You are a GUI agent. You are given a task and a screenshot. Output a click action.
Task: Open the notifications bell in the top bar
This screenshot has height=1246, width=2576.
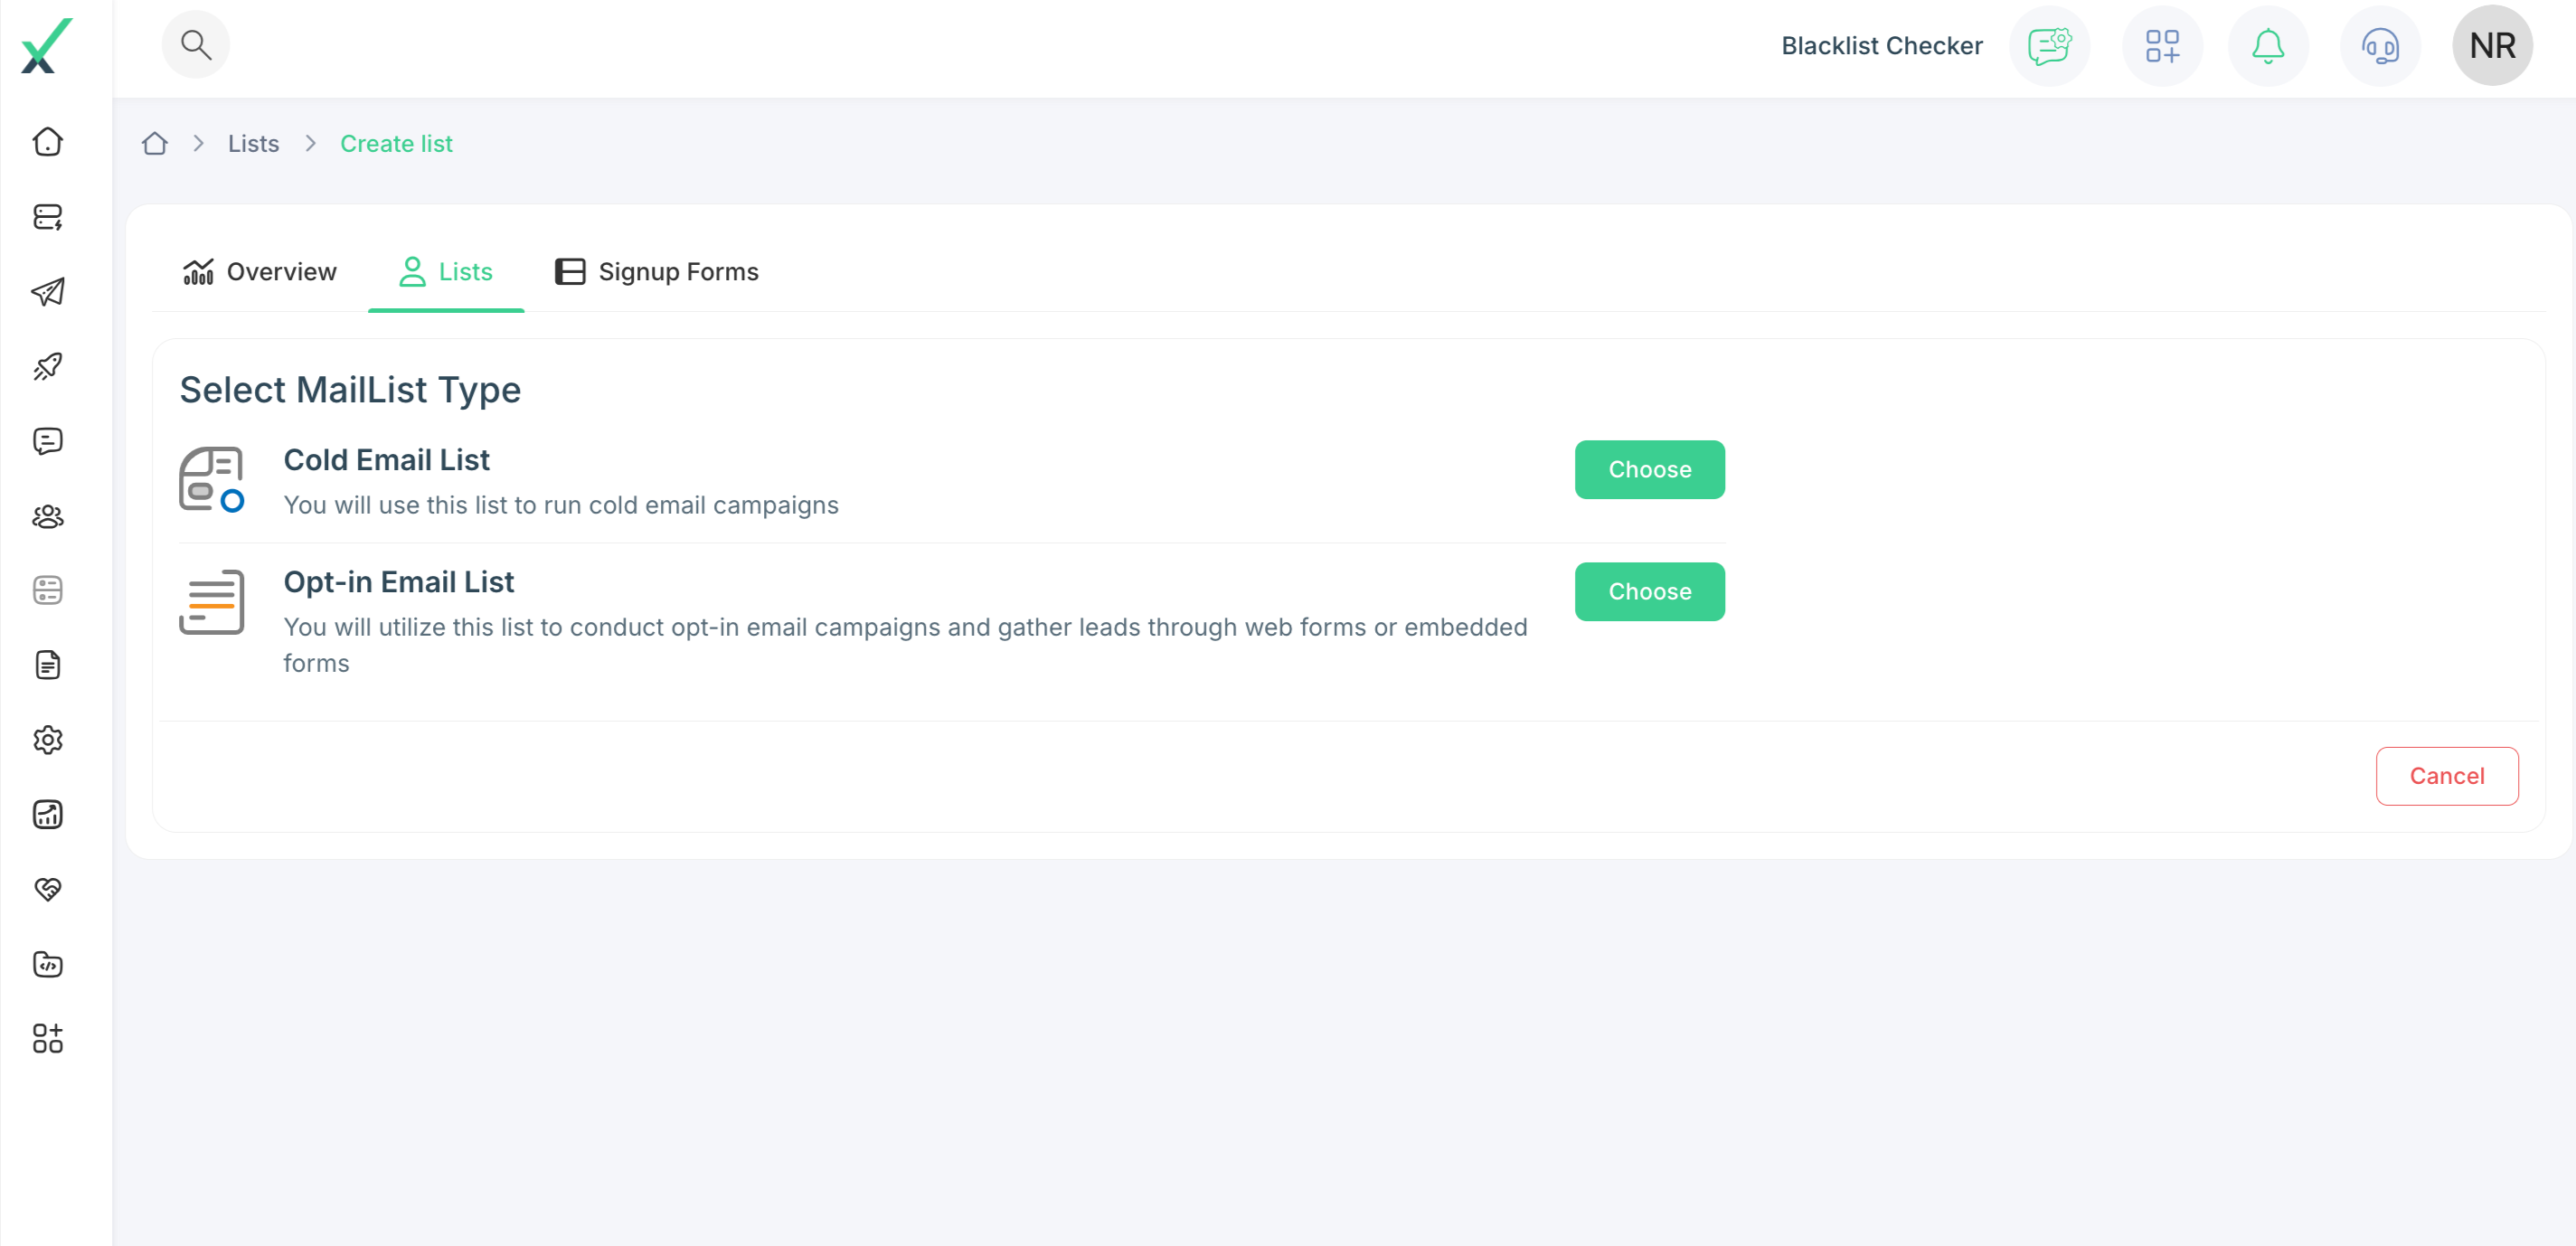[x=2268, y=45]
